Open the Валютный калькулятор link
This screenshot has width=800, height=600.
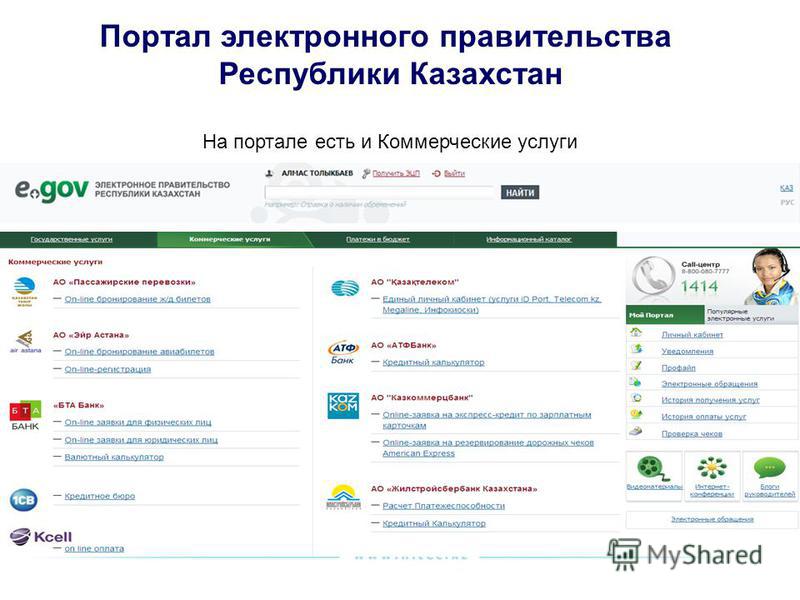(114, 457)
